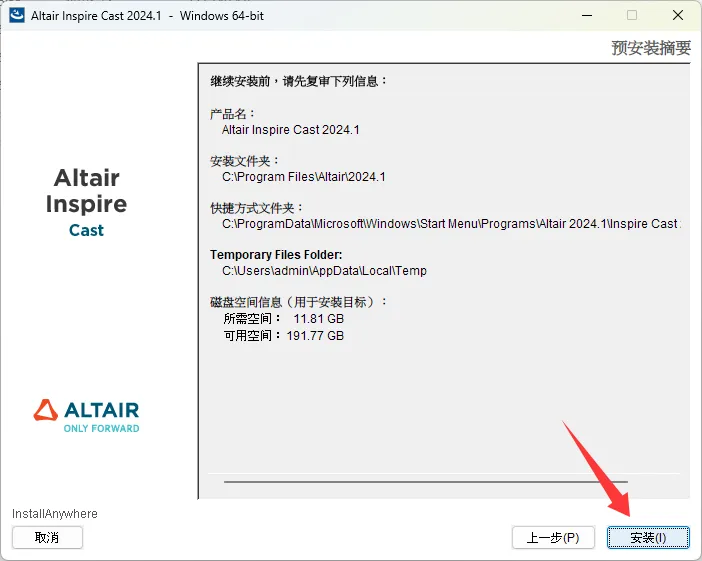Click the 快捷方式文件夹 label

point(257,208)
